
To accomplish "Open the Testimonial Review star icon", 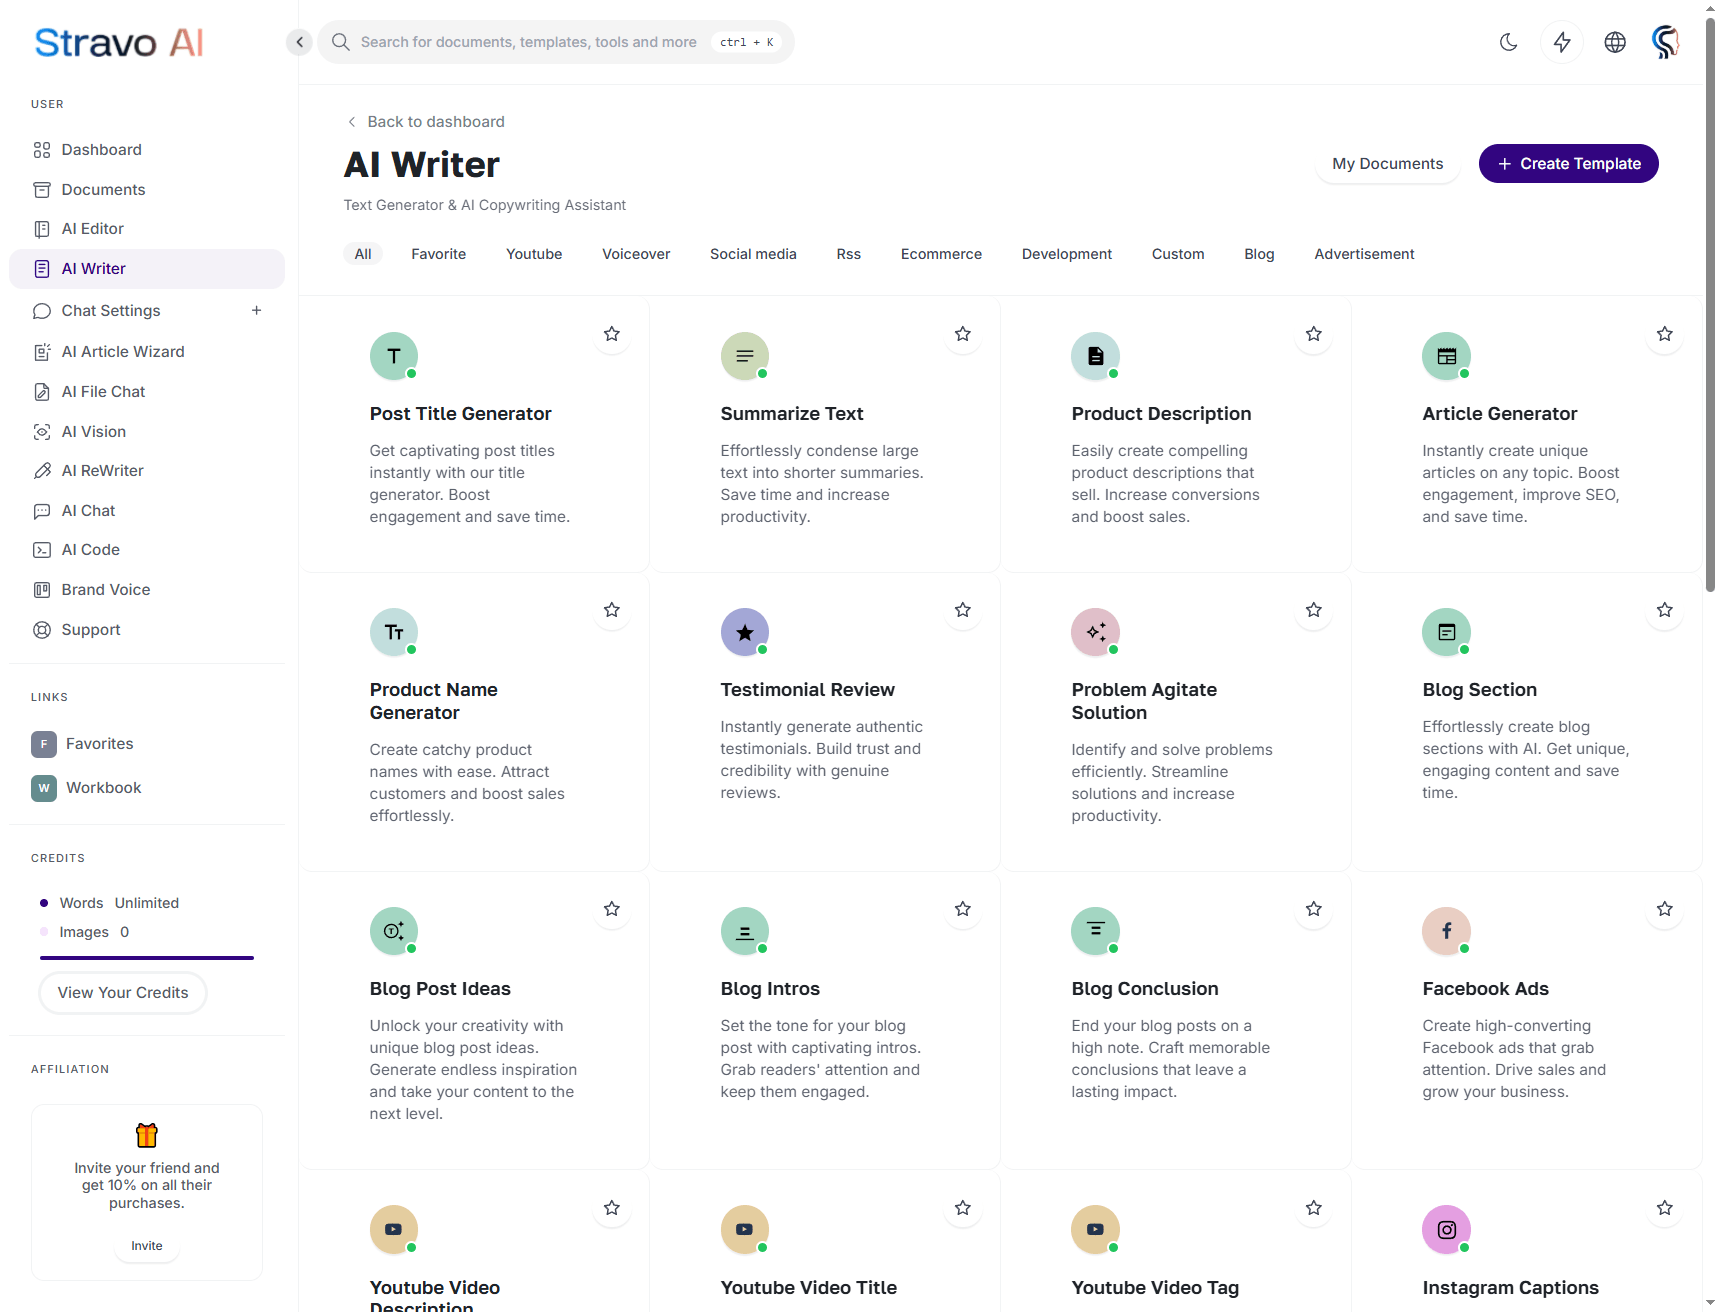I will [x=745, y=632].
